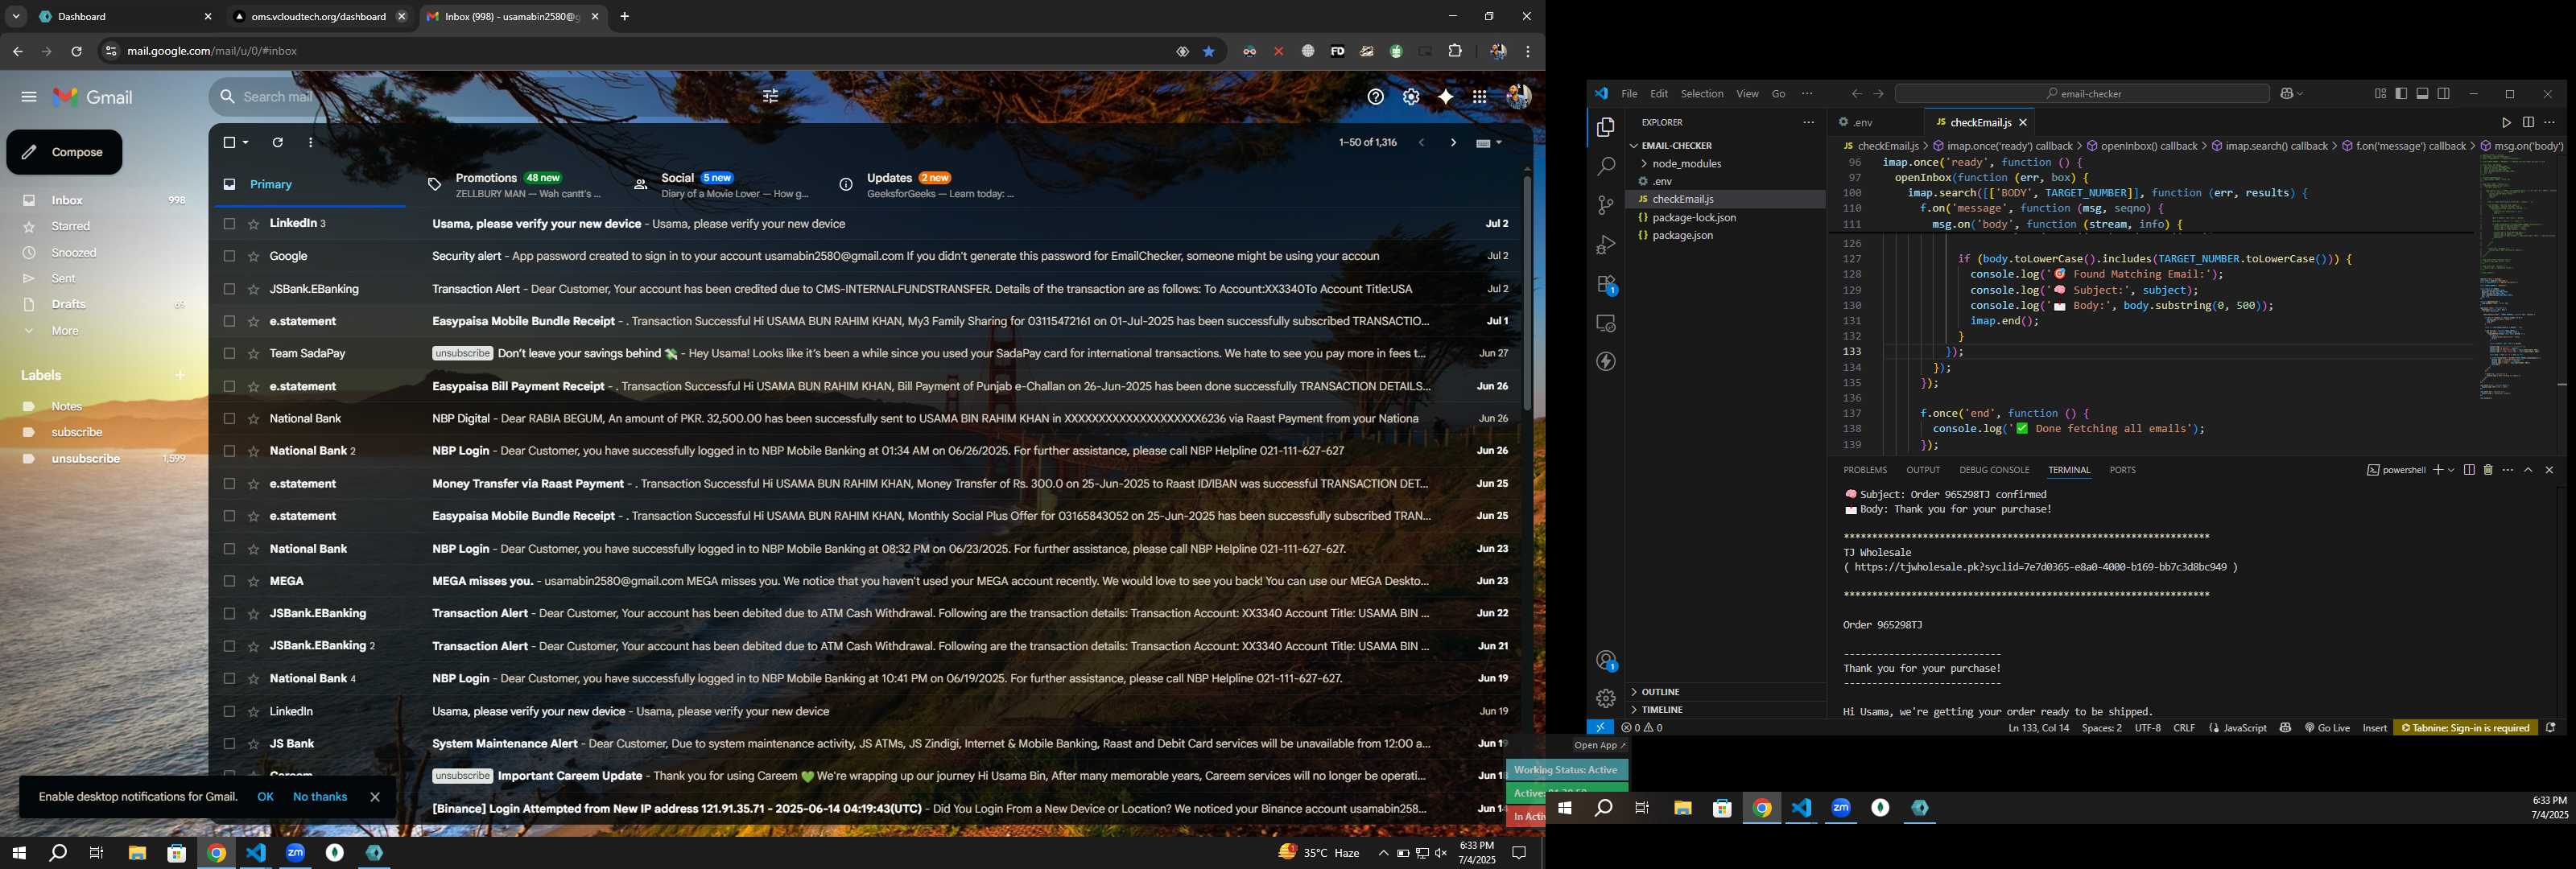Kill terminal with trash icon in VS Code

point(2488,470)
